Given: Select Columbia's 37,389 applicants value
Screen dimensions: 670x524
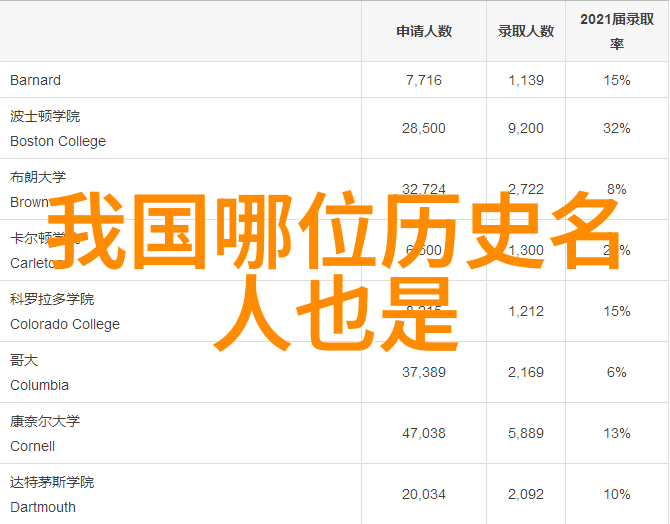Looking at the screenshot, I should tap(424, 372).
